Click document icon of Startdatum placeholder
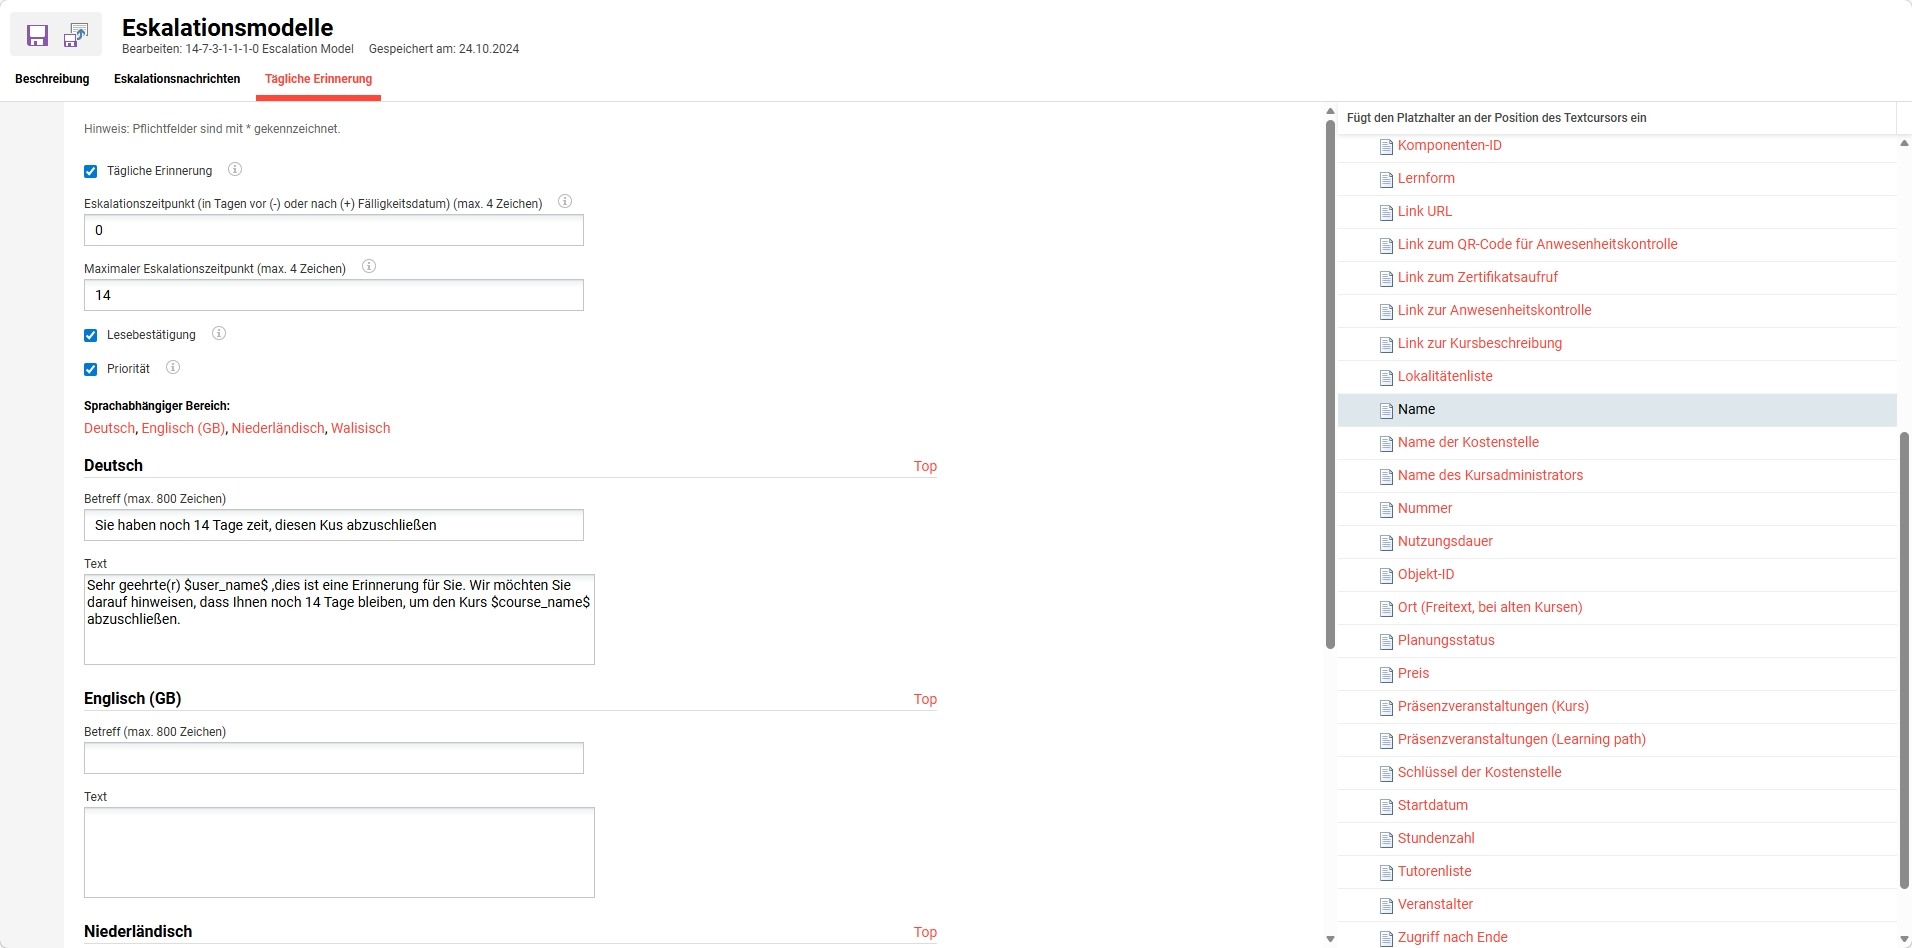1912x948 pixels. (1386, 807)
